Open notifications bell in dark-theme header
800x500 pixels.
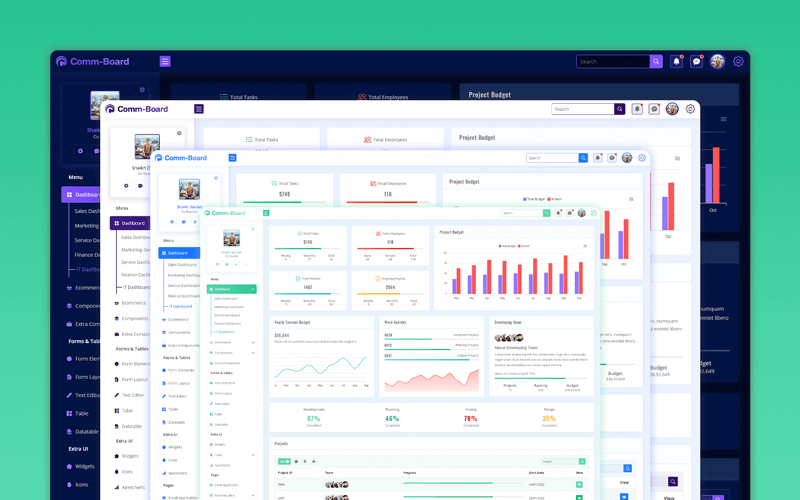pos(677,61)
